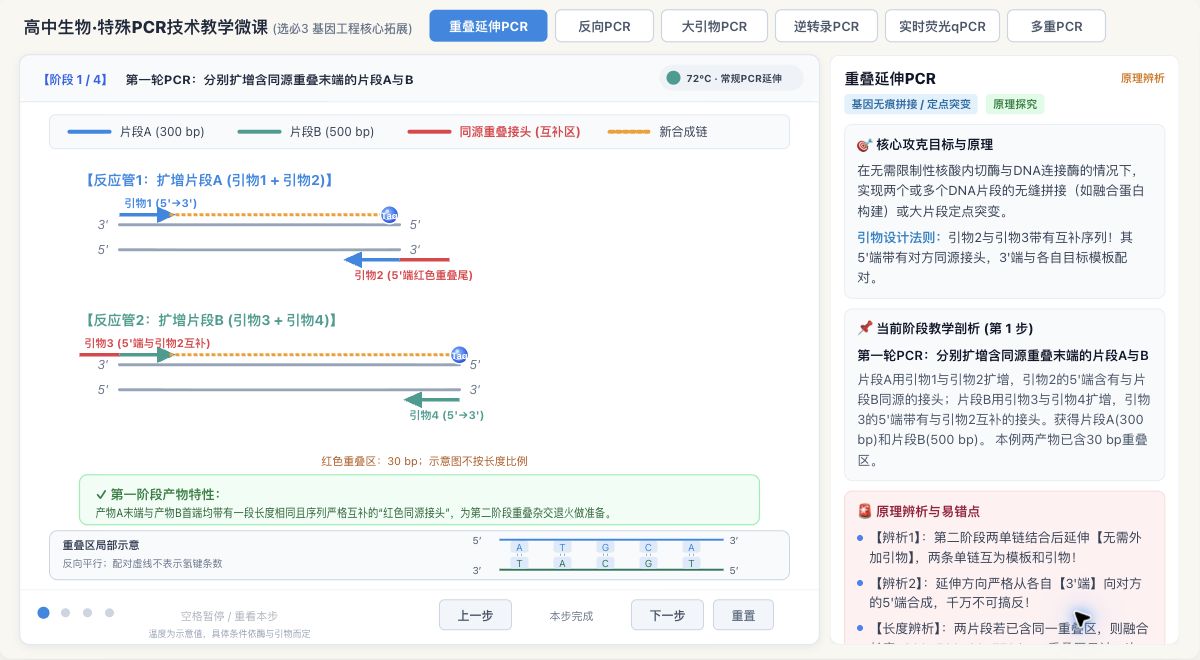Jump to fourth stage progress dot

click(110, 613)
